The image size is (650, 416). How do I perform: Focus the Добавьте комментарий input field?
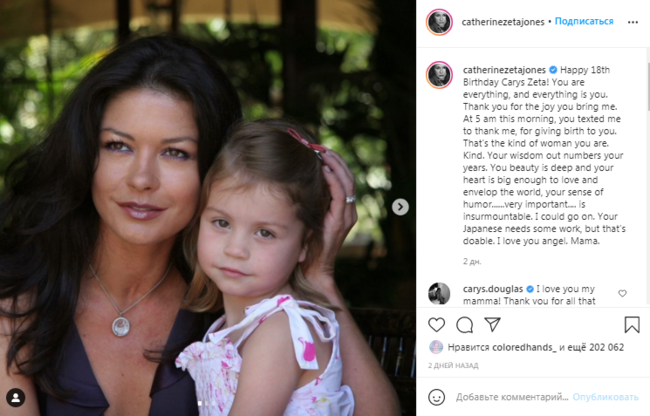(512, 397)
